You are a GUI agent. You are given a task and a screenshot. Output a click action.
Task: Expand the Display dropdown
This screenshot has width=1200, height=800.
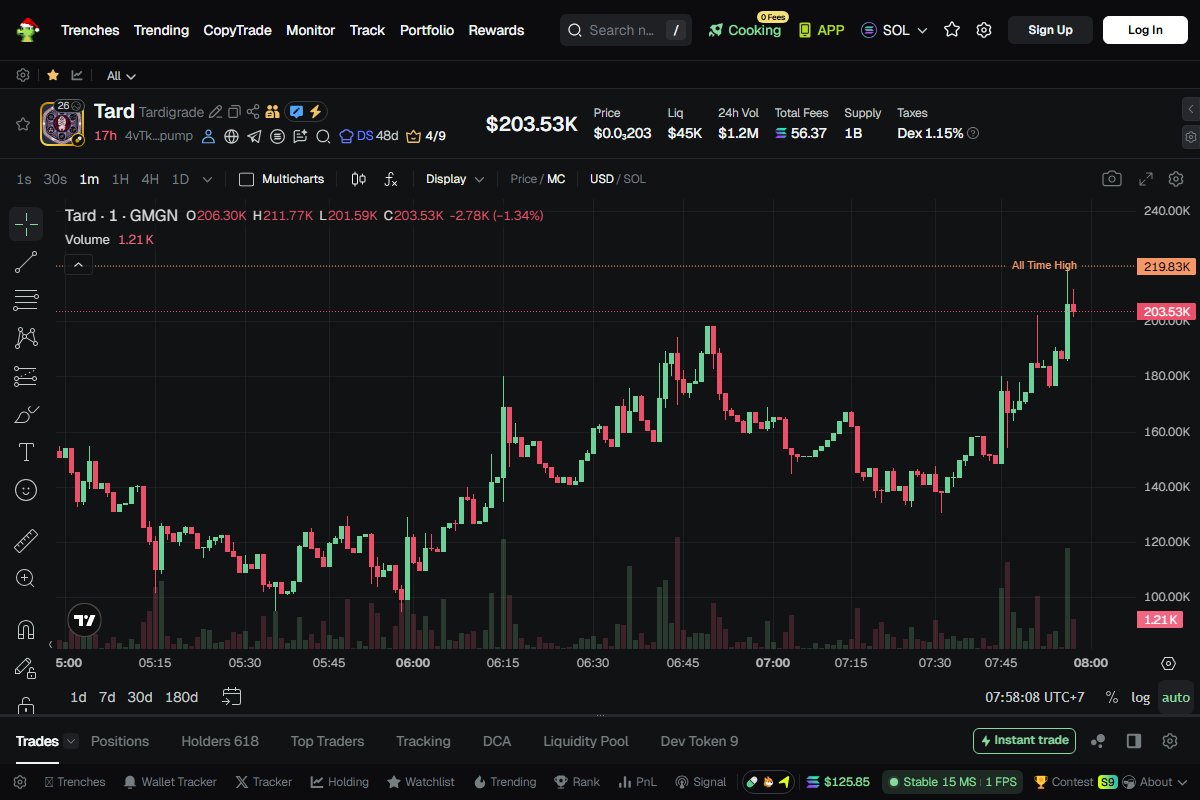(x=455, y=179)
